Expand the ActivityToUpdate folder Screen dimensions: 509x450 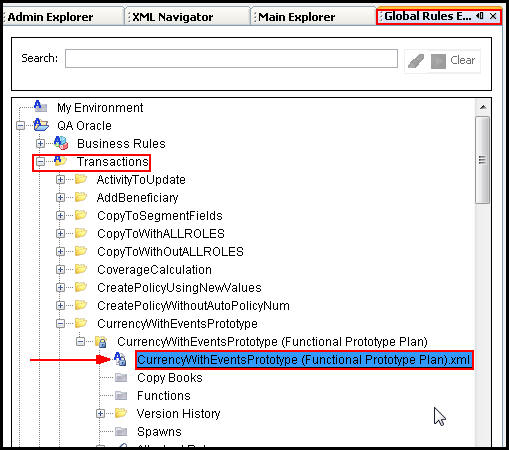click(60, 180)
